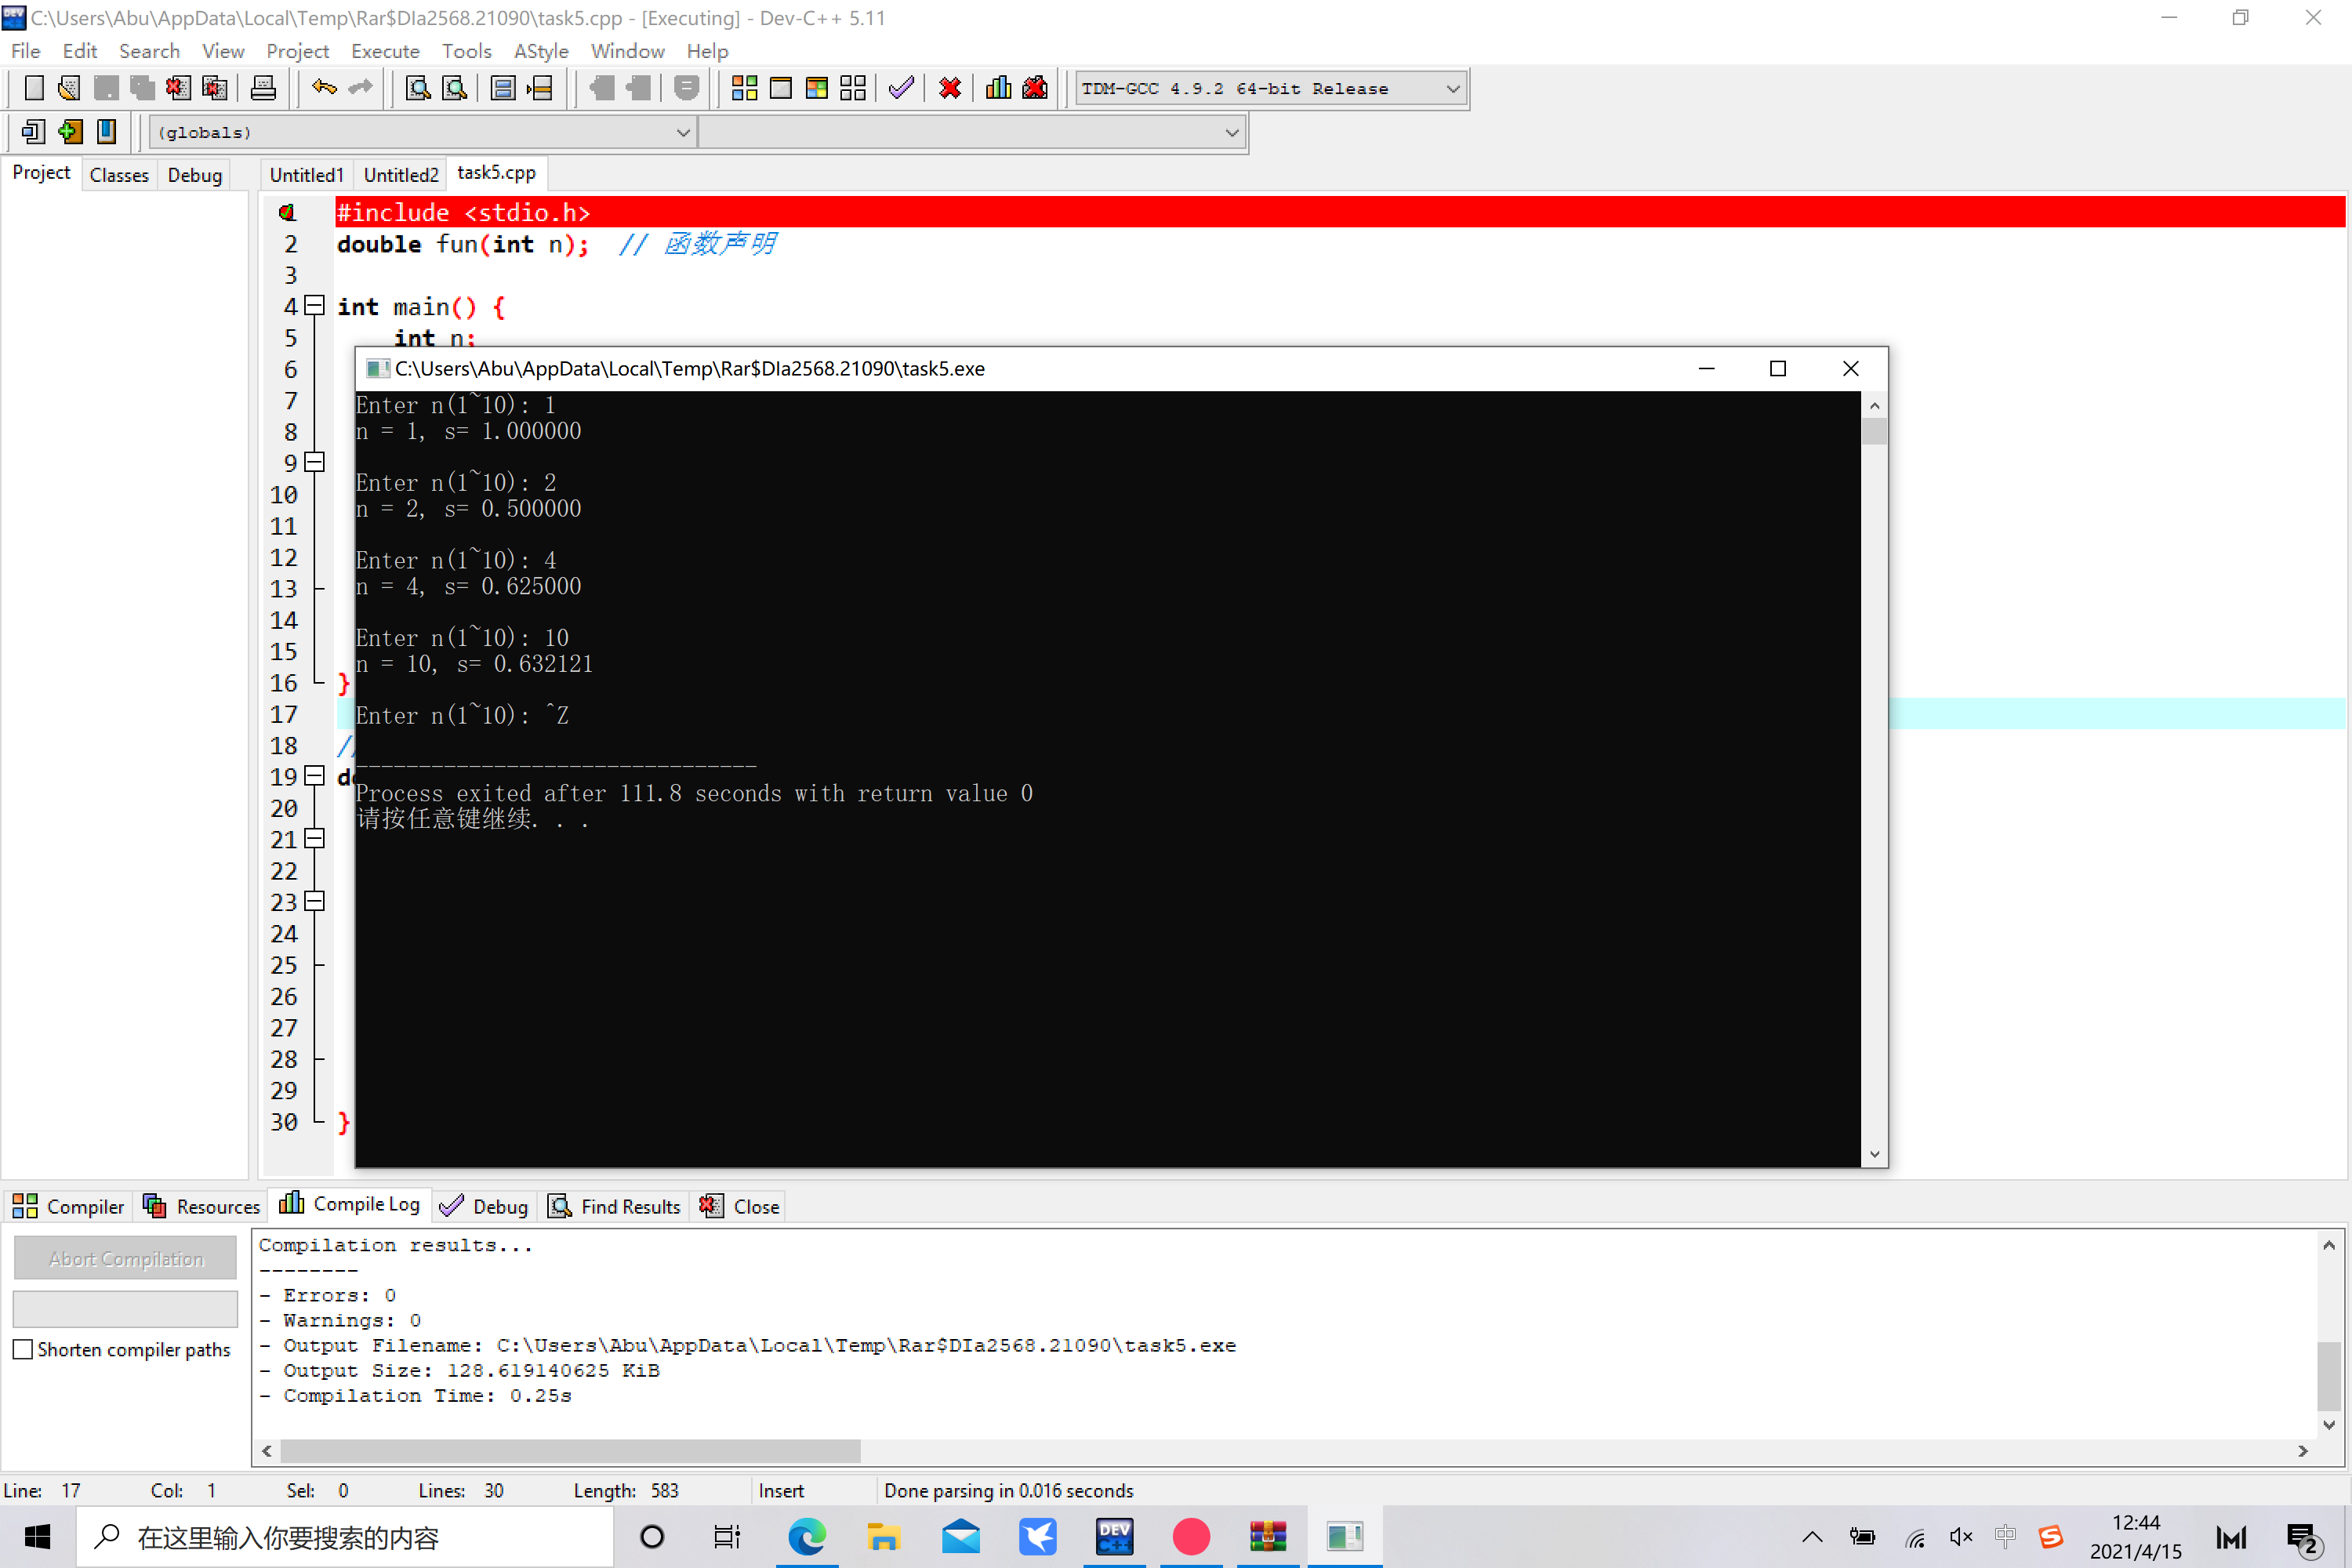Enable Shorten compiler paths checkbox
This screenshot has height=1568, width=2352.
23,1349
